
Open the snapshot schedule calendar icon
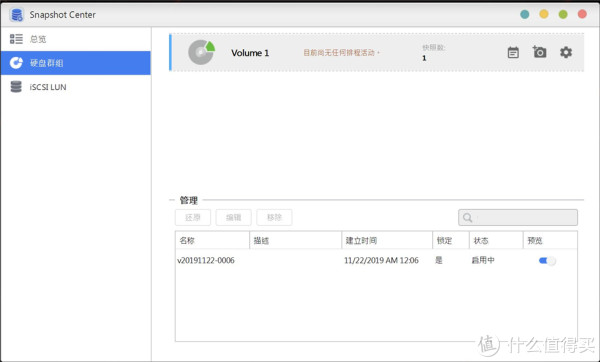(513, 52)
